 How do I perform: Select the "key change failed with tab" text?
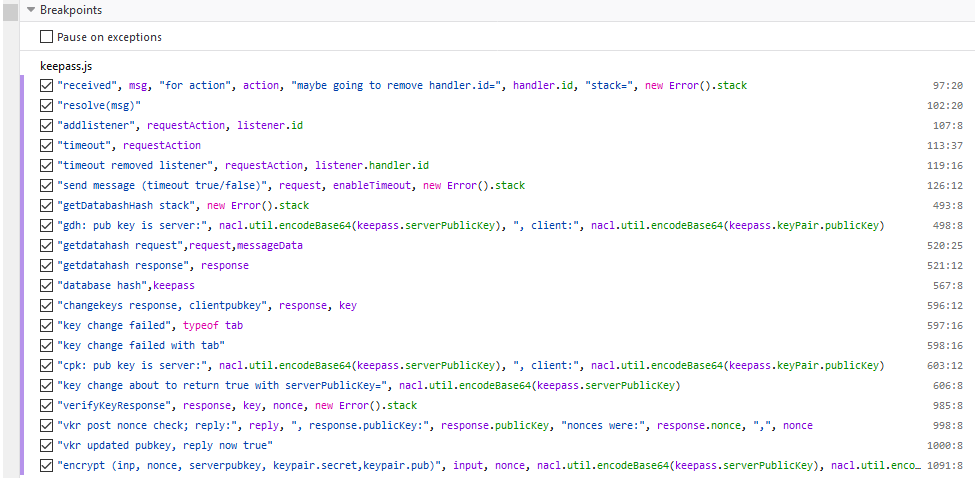click(141, 345)
